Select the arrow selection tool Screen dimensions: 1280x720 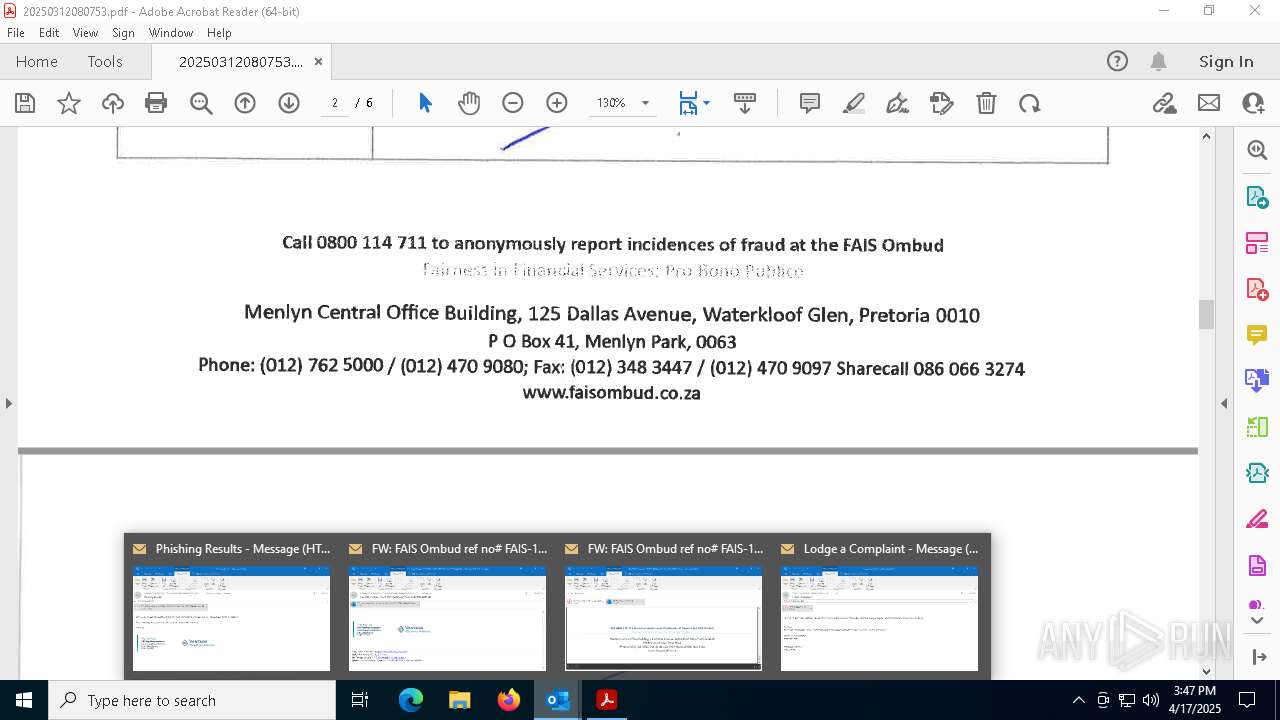tap(425, 103)
